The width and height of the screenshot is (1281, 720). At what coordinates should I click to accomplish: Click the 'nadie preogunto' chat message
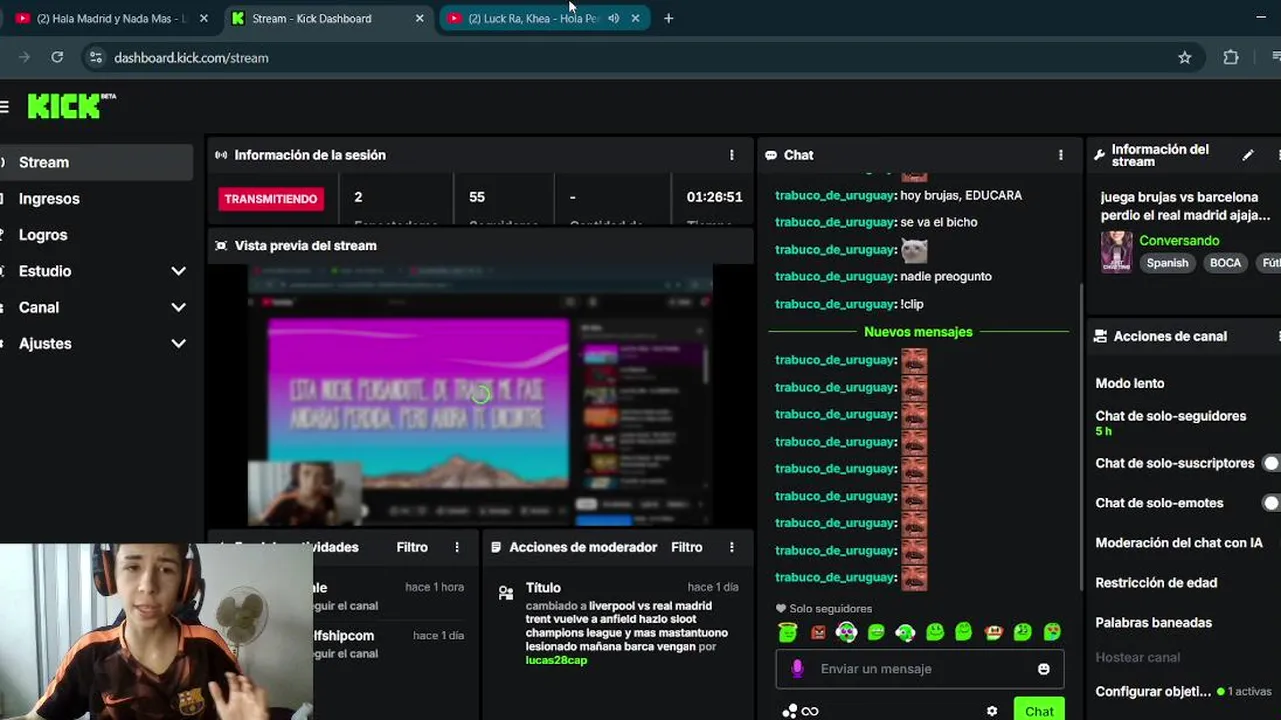click(946, 277)
